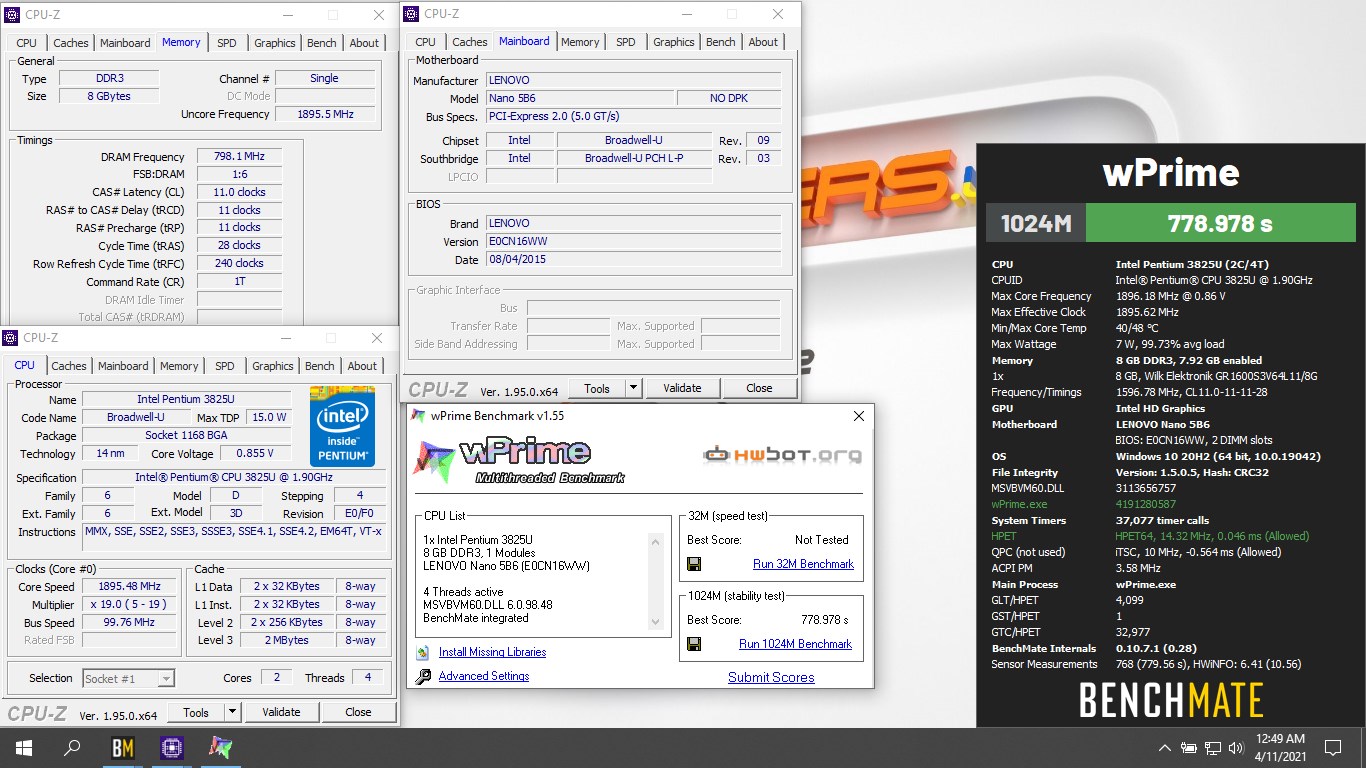This screenshot has height=768, width=1366.
Task: Click the DRAM Frequency value 798.1 MHz
Action: pos(239,157)
